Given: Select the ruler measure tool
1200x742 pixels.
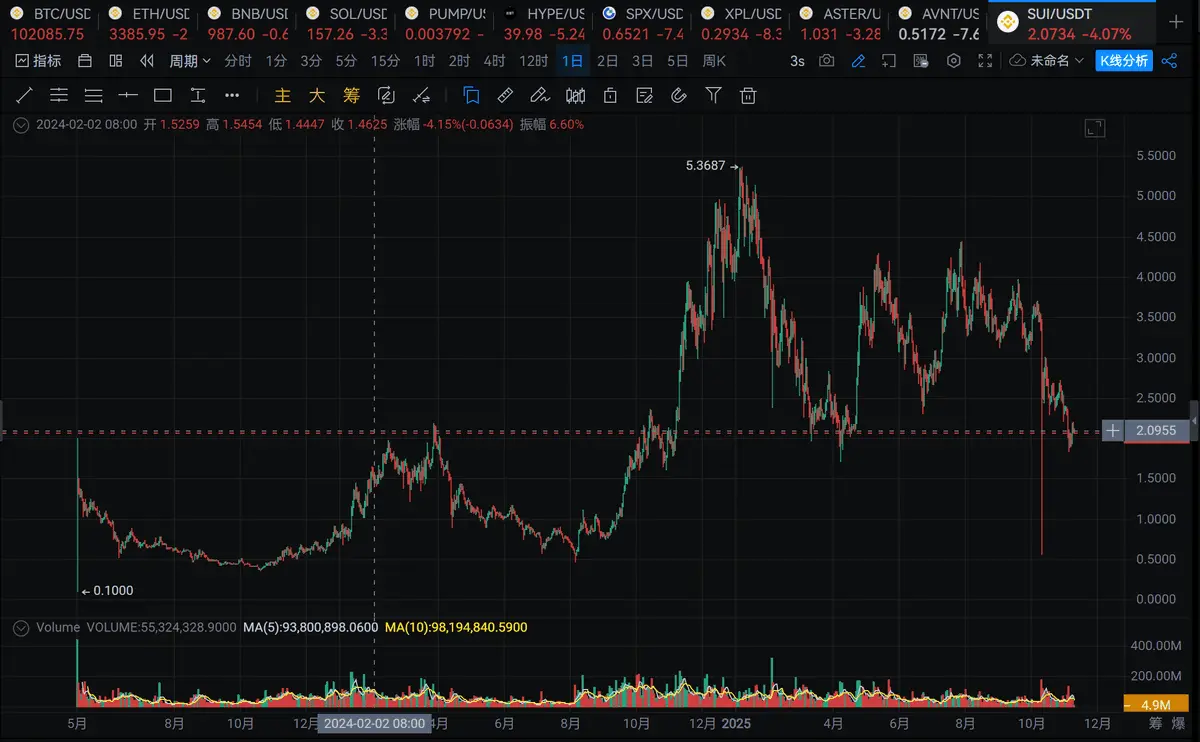Looking at the screenshot, I should pos(505,96).
